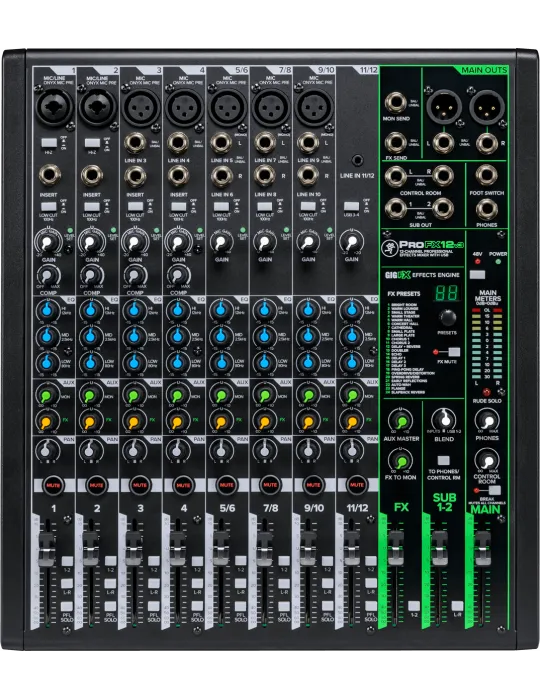
Task: Click the LINE IN 11/12 mini jack
Action: pyautogui.click(x=357, y=160)
